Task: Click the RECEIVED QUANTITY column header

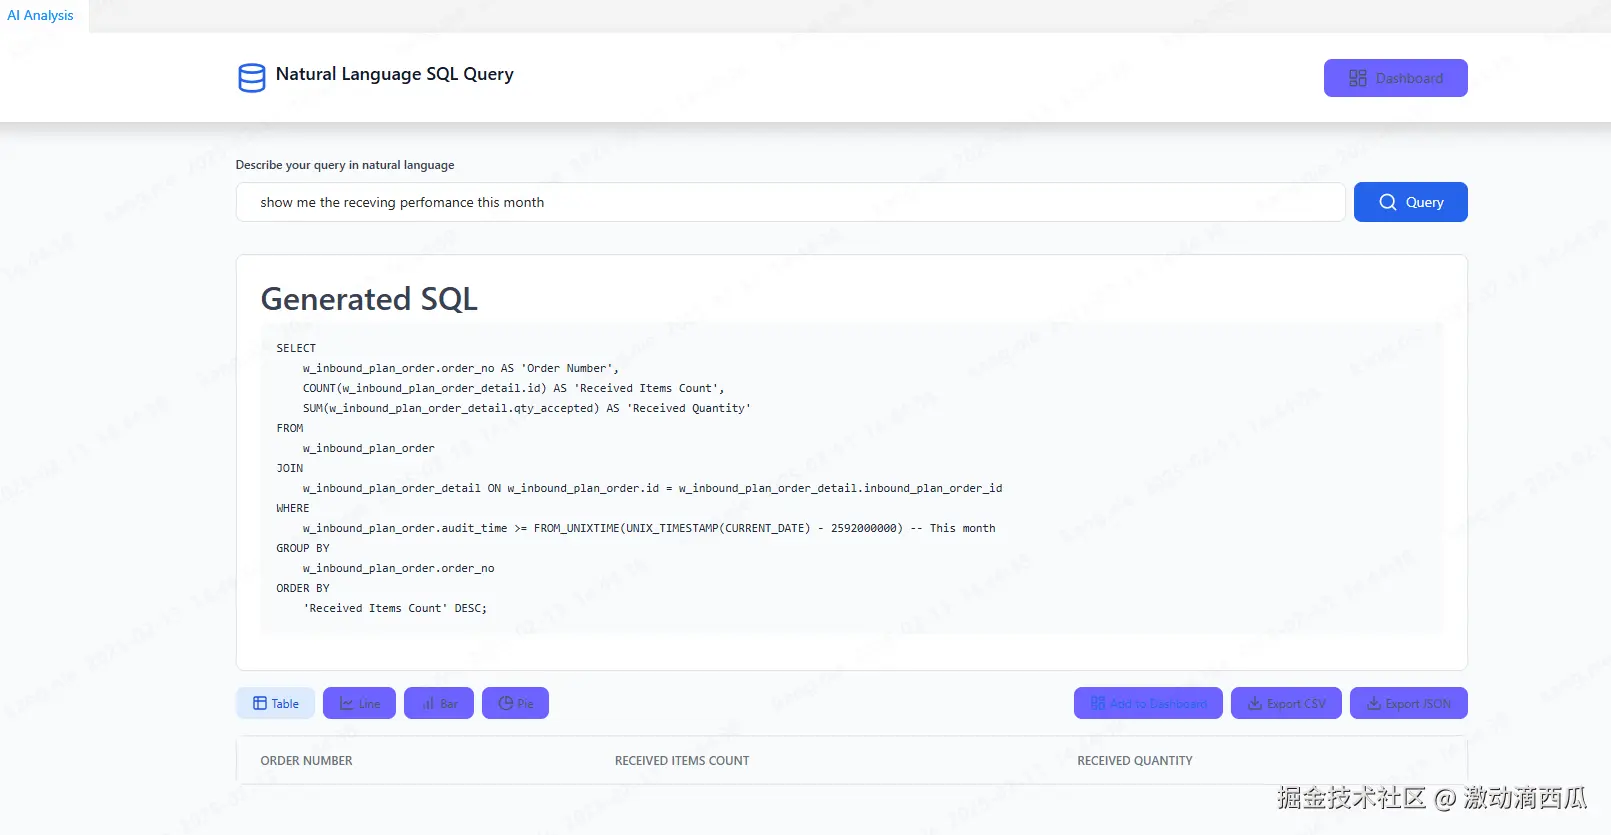Action: [1135, 761]
